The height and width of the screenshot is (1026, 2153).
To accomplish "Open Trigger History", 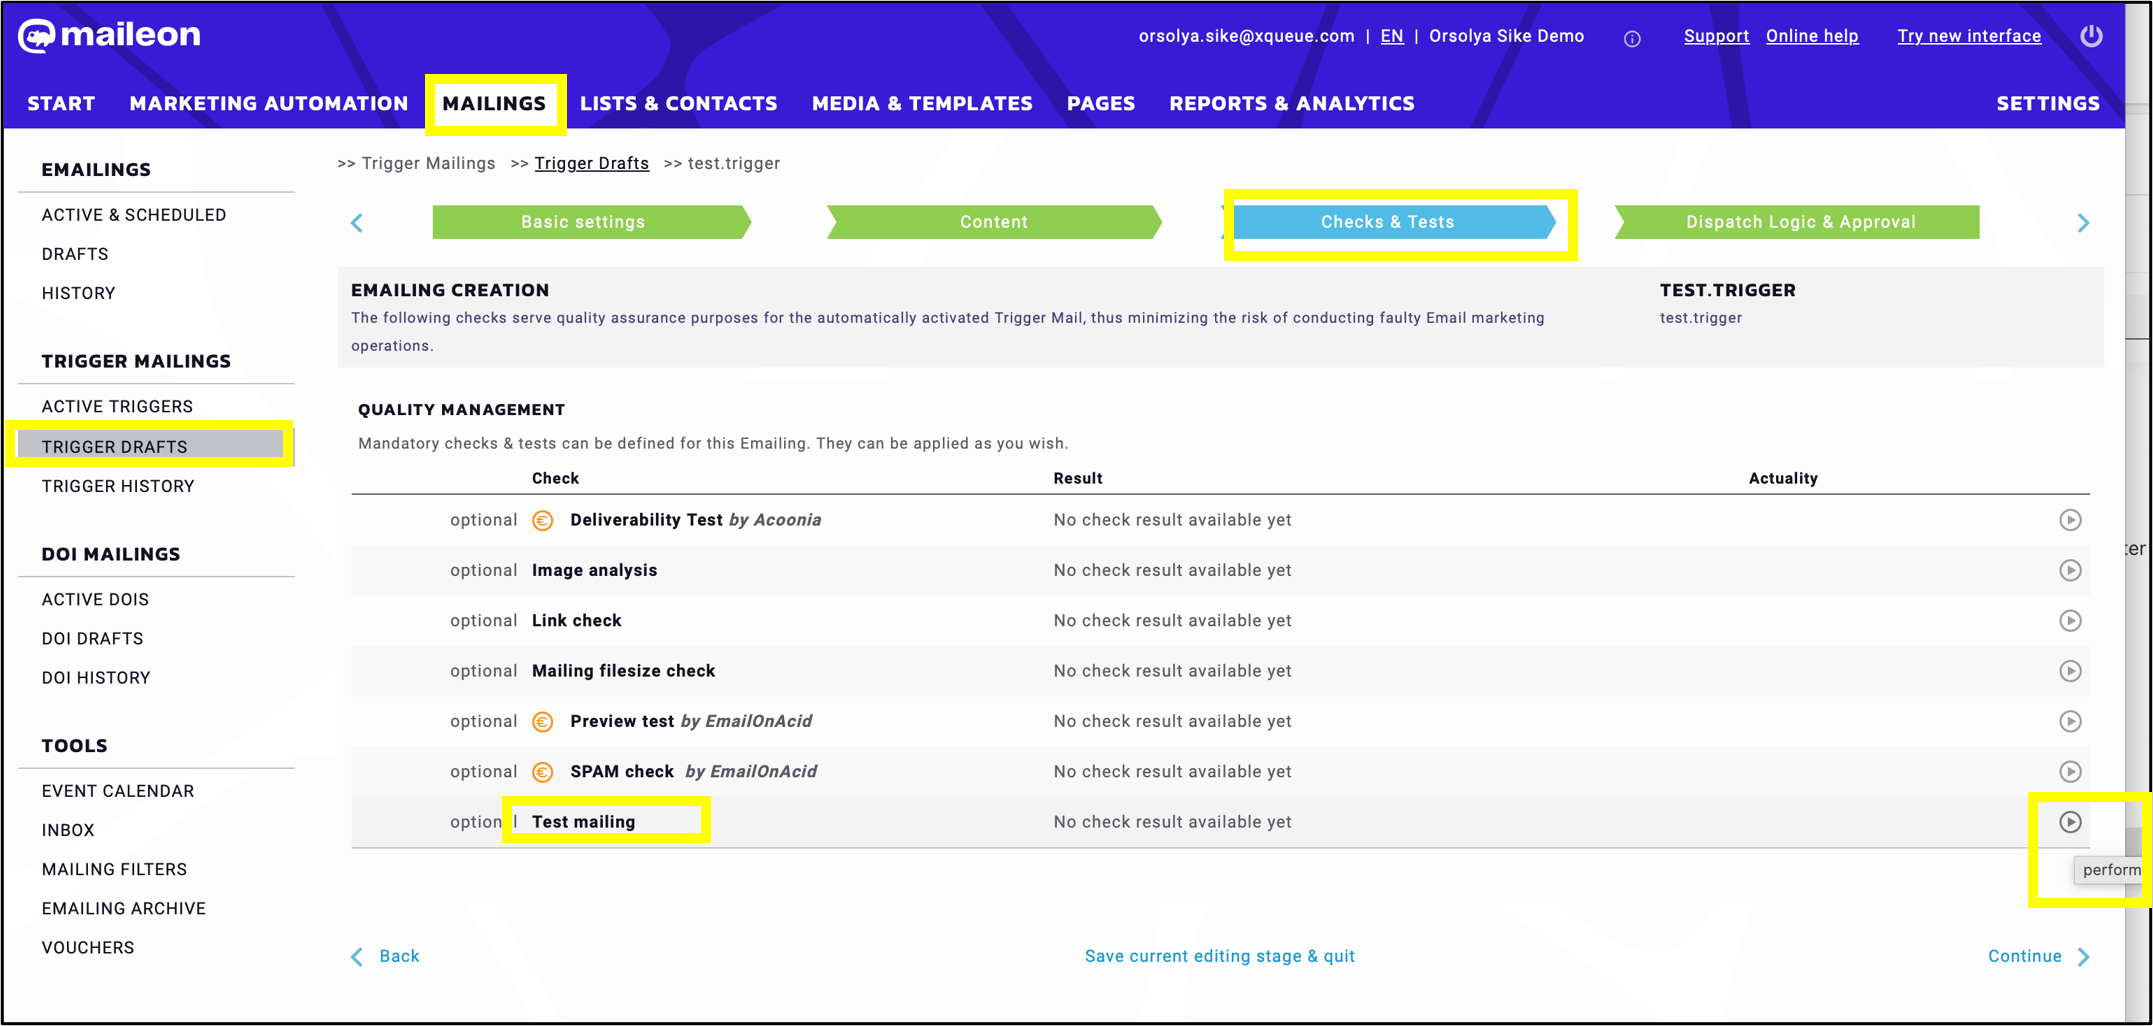I will (x=118, y=486).
